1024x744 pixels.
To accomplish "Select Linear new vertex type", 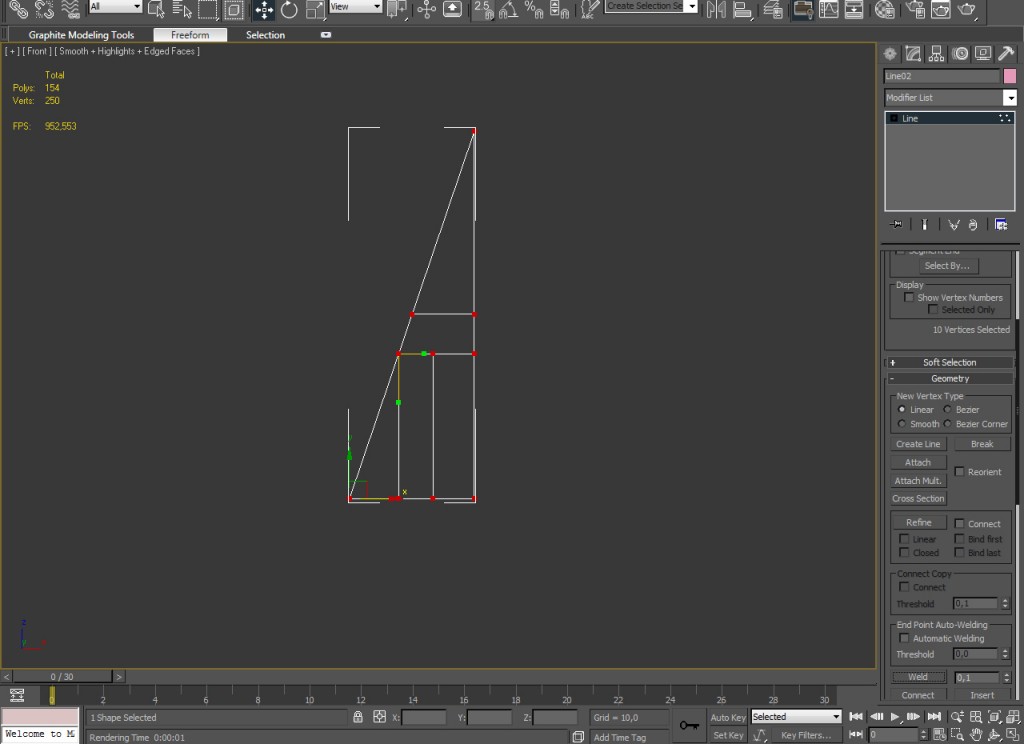I will point(902,410).
